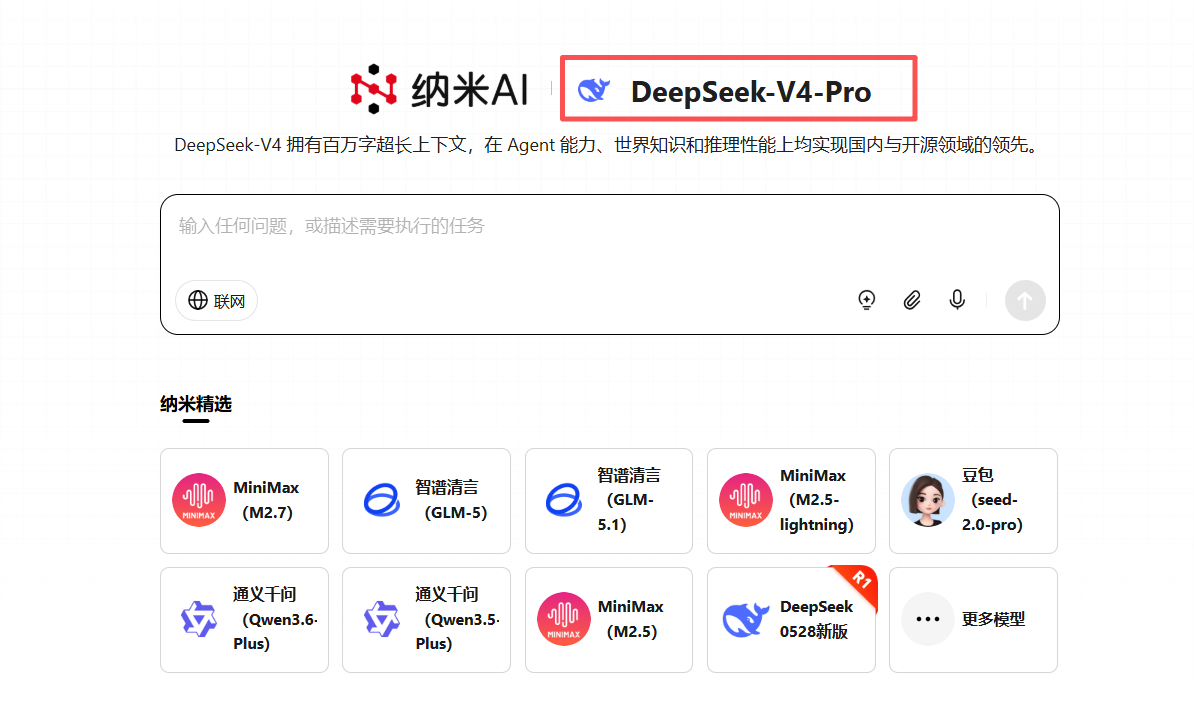Choose the 智谱清言 (GLM-5) model card

[426, 501]
